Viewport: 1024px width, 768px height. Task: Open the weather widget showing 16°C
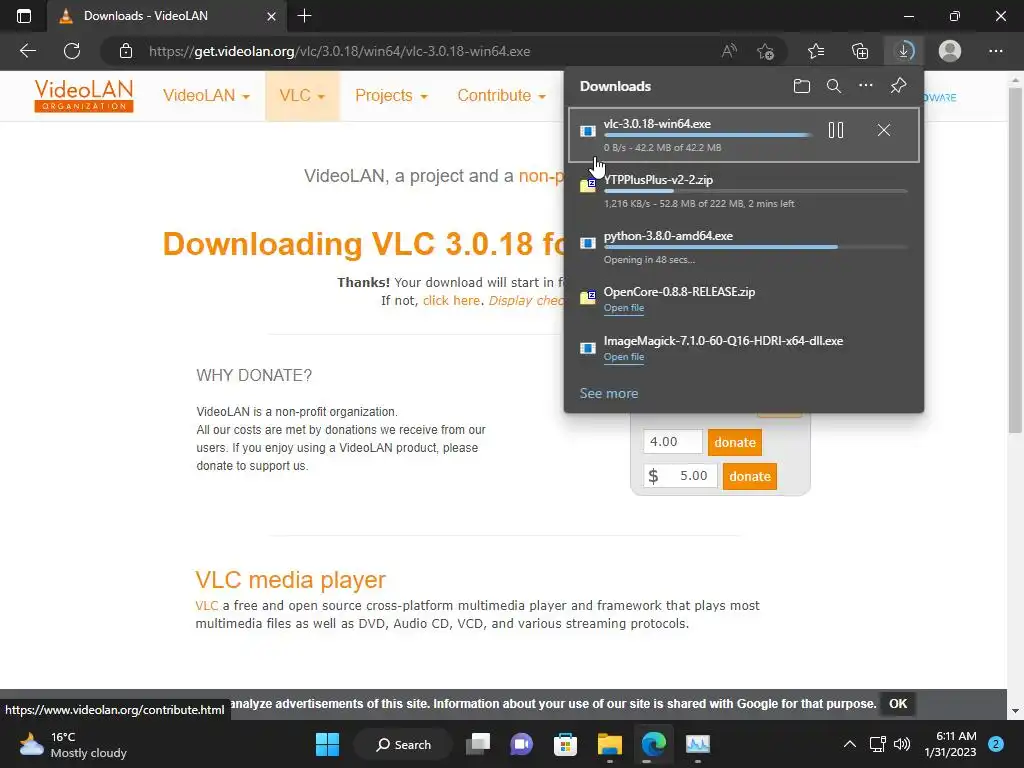pos(72,744)
